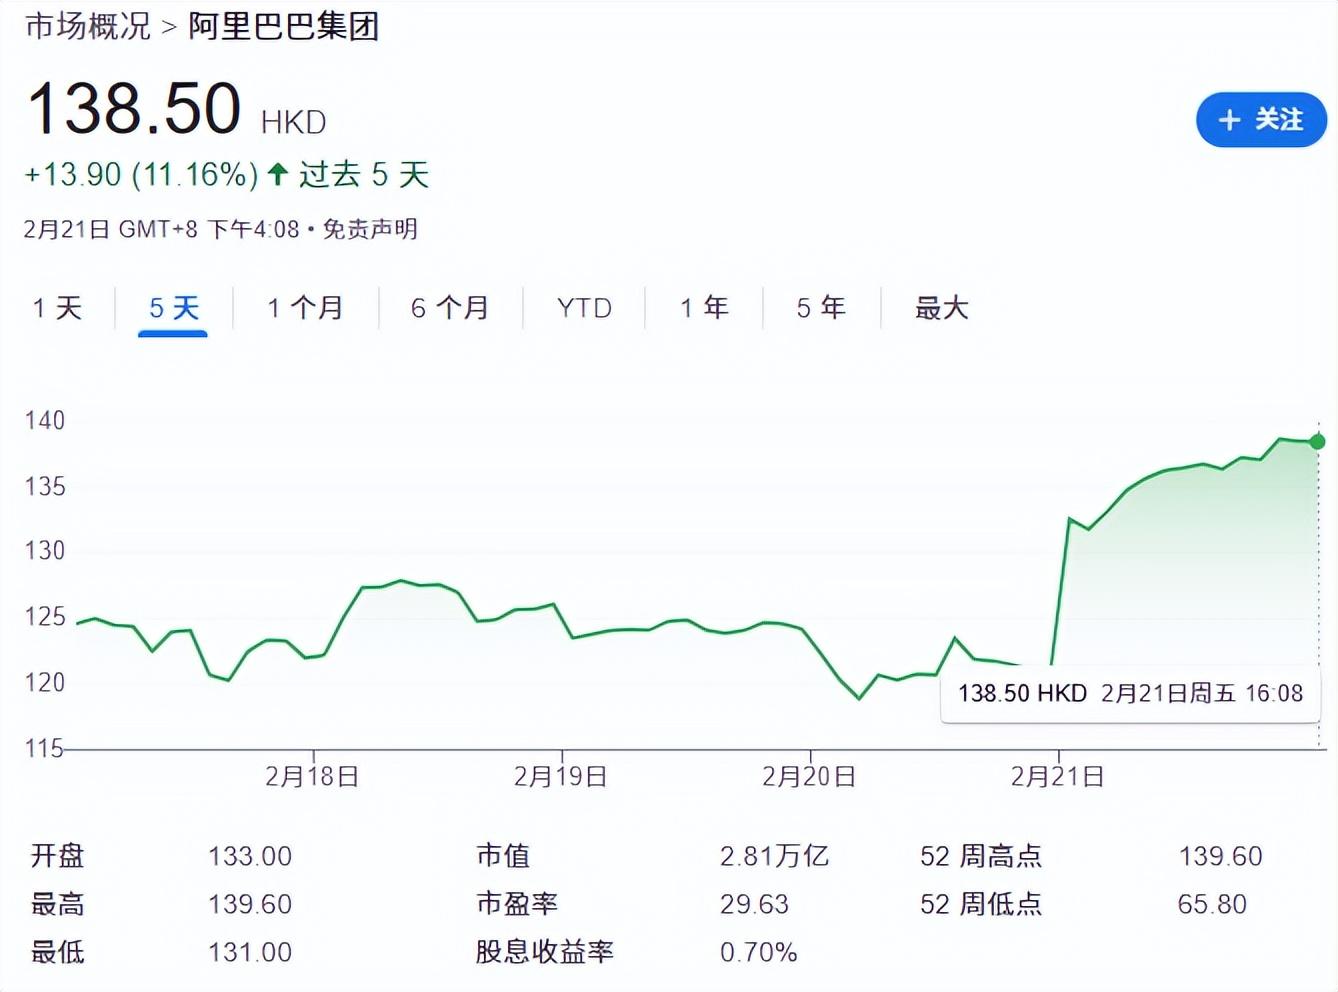Switch to the 6个月 chart view

[449, 308]
